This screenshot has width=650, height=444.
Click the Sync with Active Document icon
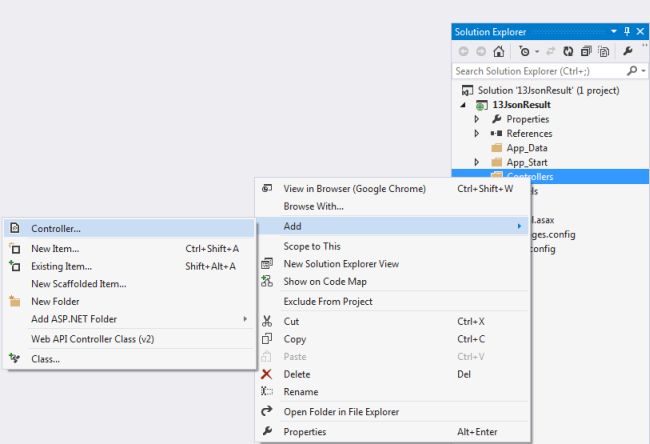[551, 51]
